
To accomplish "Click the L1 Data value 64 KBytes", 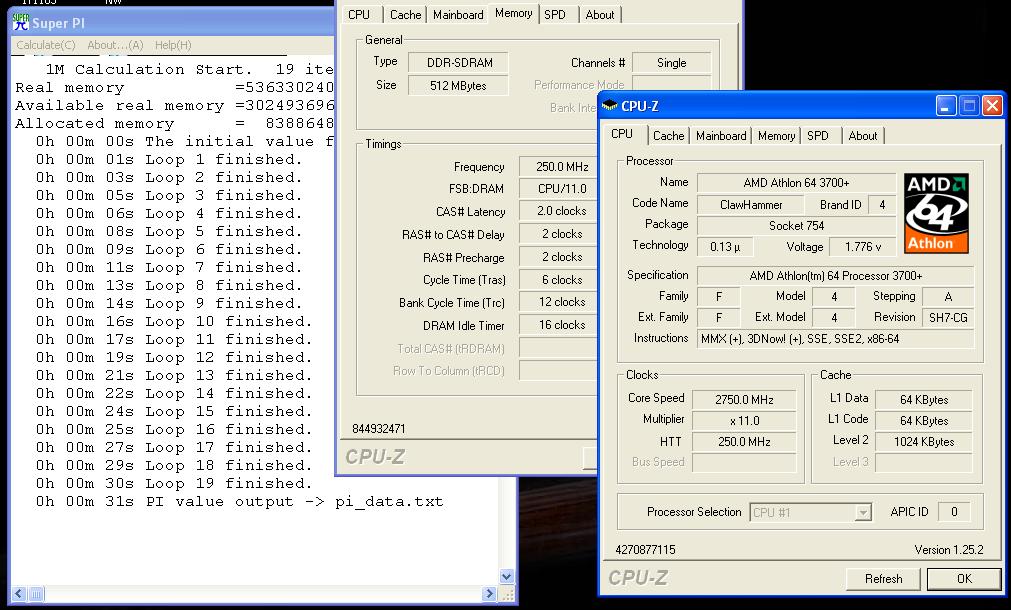I will [x=923, y=400].
